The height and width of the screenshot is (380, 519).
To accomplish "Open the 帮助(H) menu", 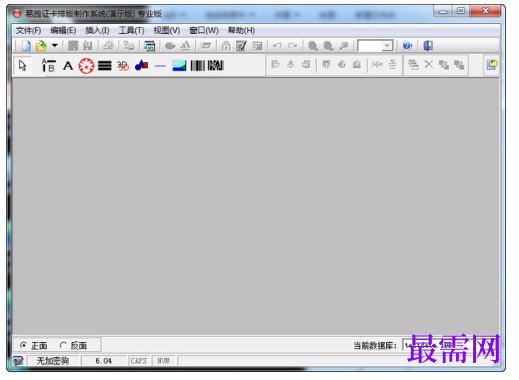I will 241,31.
